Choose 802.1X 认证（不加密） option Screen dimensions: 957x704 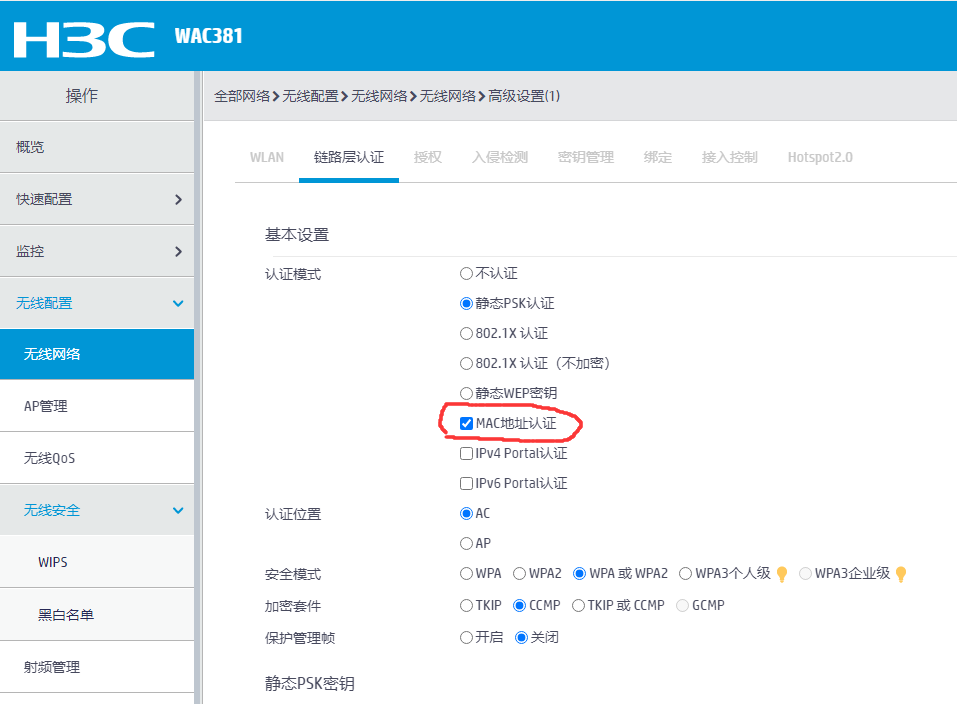click(x=466, y=363)
